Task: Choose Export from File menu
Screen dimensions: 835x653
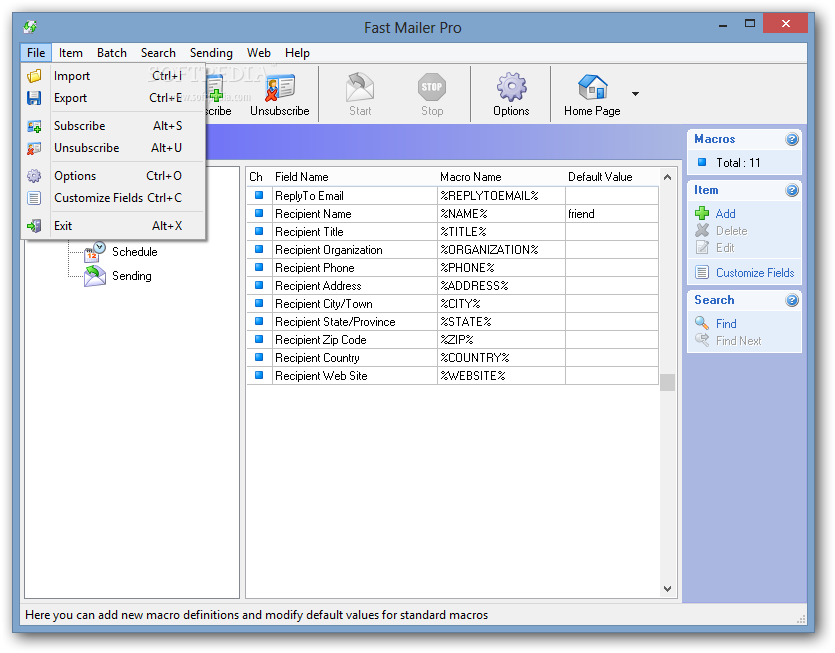Action: (113, 98)
